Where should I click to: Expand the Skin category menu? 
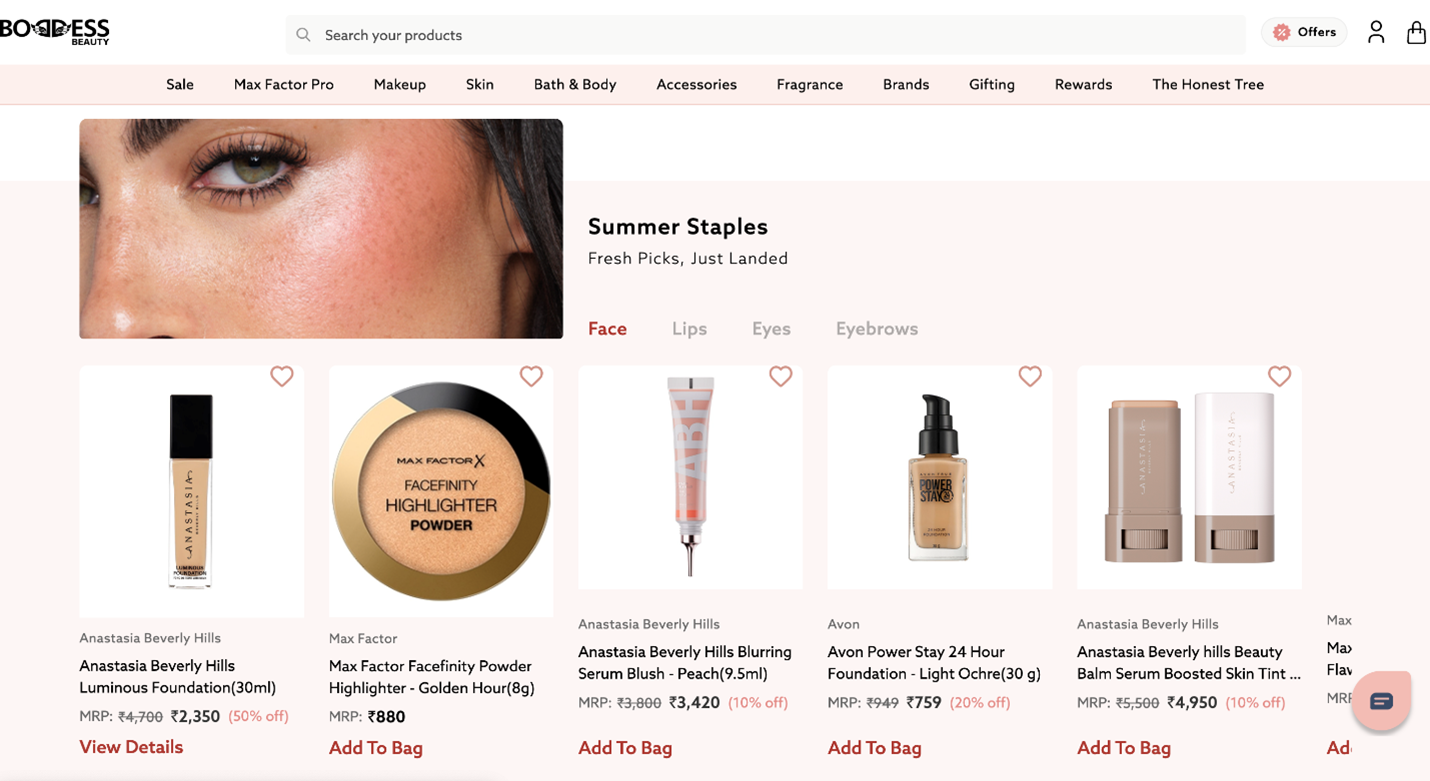(480, 84)
